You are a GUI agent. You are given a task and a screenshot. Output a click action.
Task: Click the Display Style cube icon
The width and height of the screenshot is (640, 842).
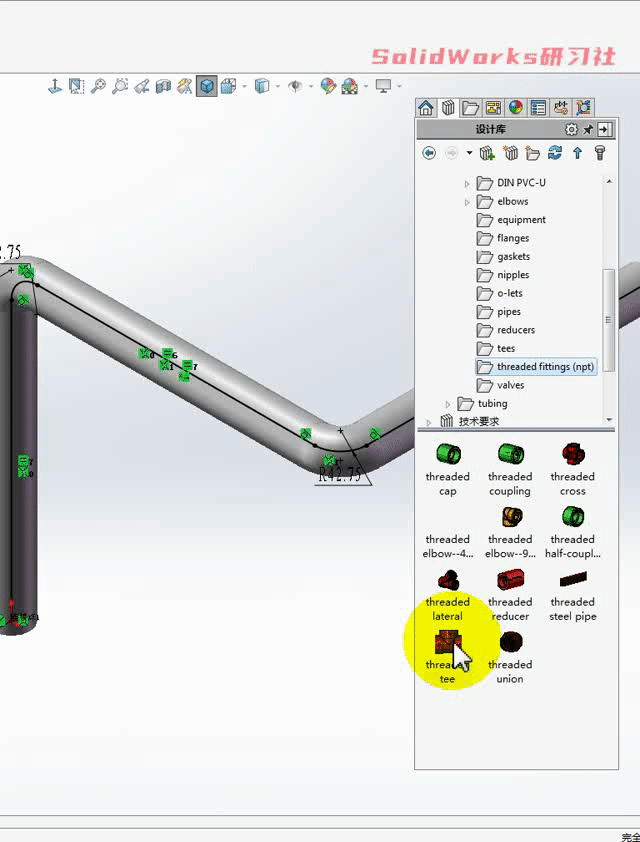click(261, 86)
